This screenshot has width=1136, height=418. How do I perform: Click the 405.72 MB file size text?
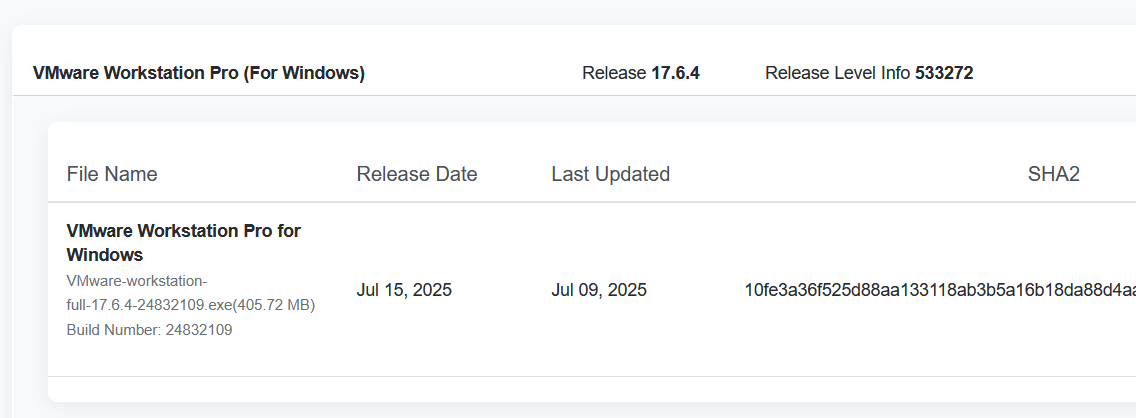274,305
